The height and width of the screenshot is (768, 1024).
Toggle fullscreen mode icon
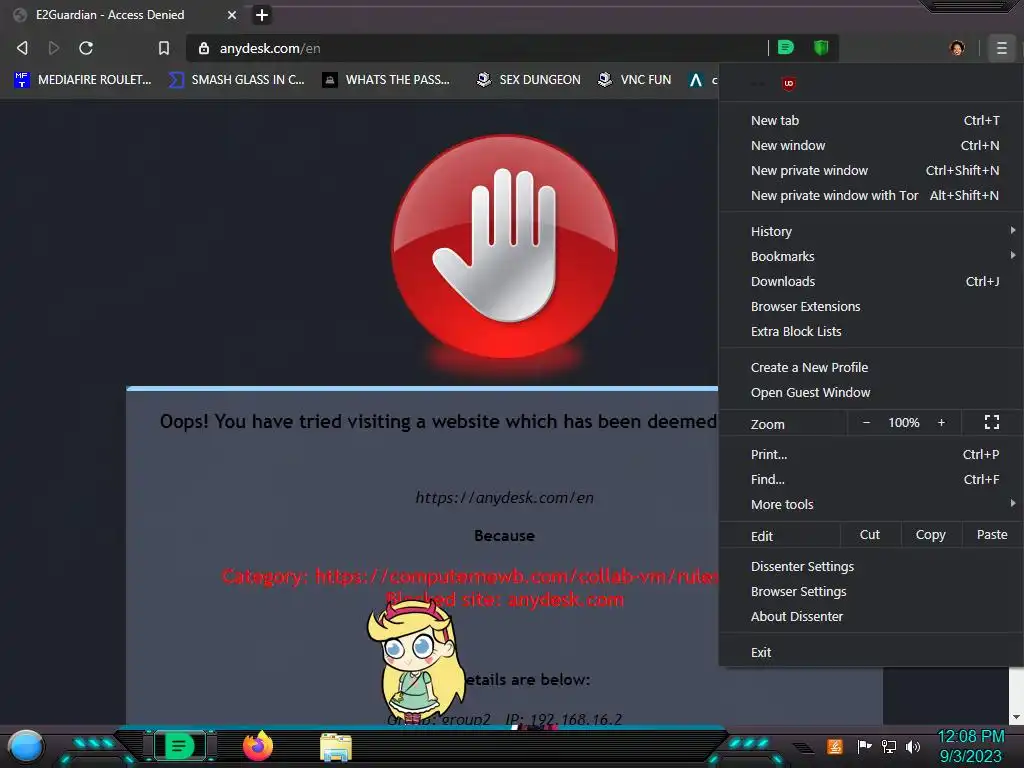[x=991, y=423]
